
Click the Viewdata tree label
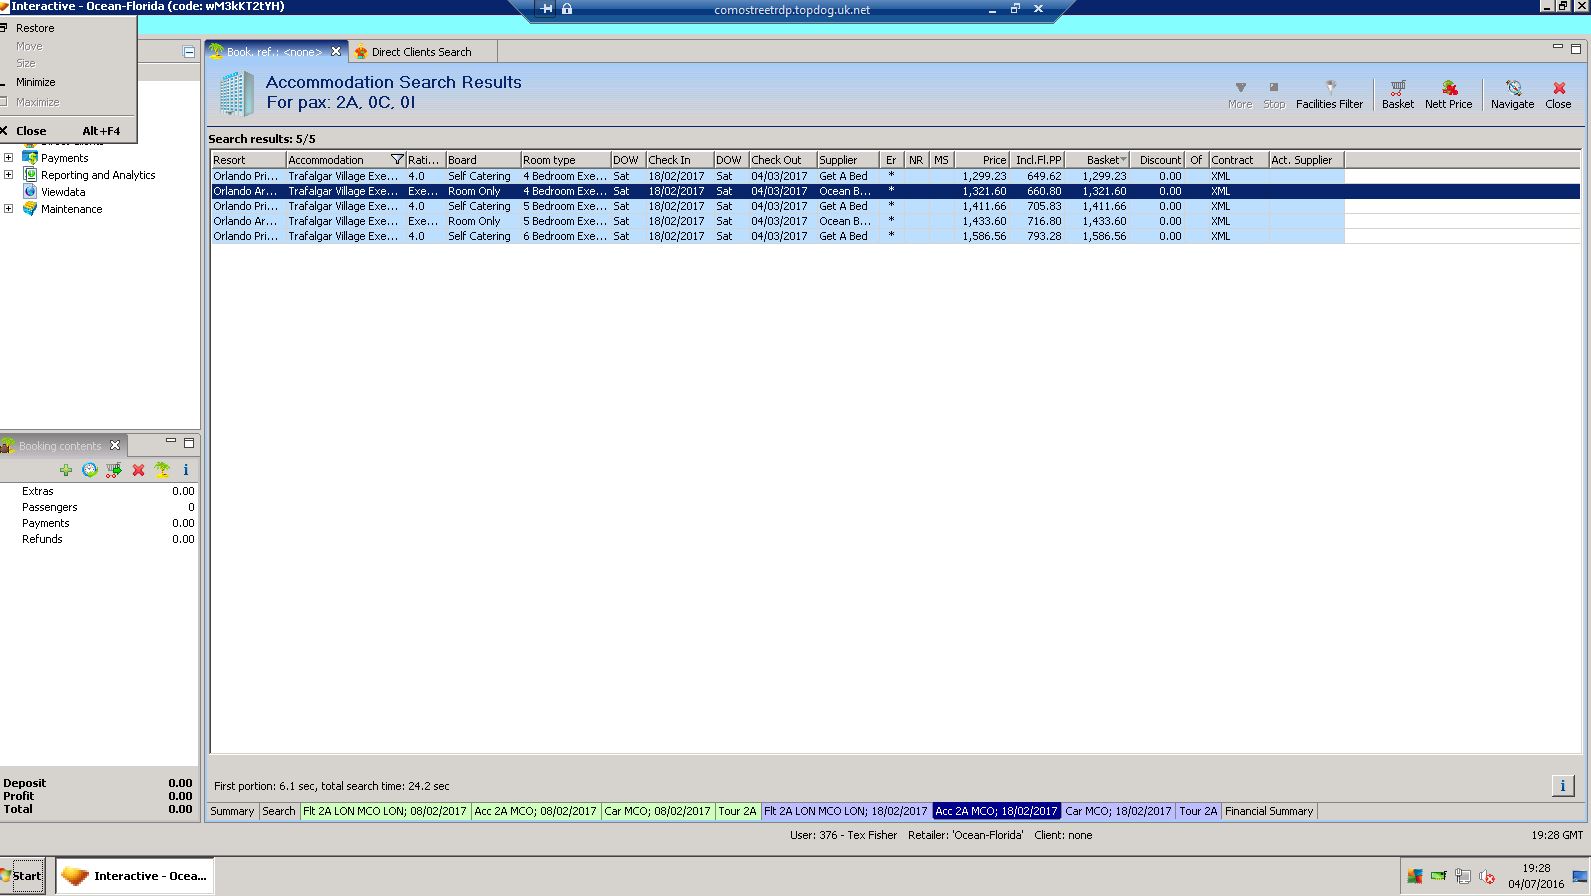(63, 192)
